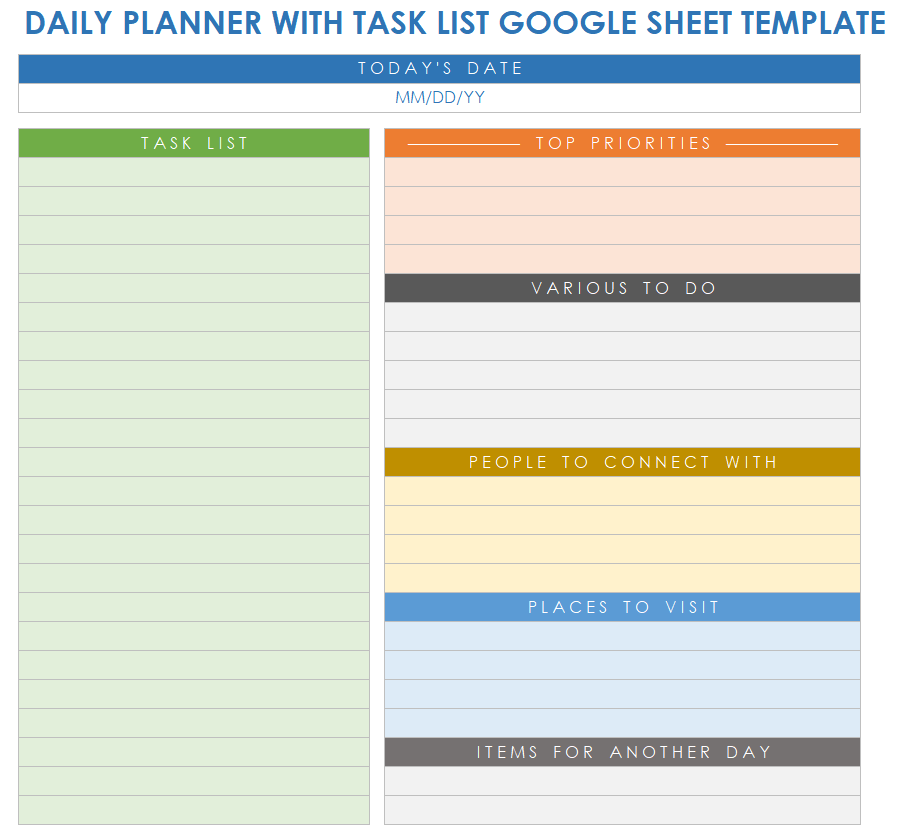The width and height of the screenshot is (905, 825).
Task: Select Items For Another Day header
Action: (x=622, y=752)
